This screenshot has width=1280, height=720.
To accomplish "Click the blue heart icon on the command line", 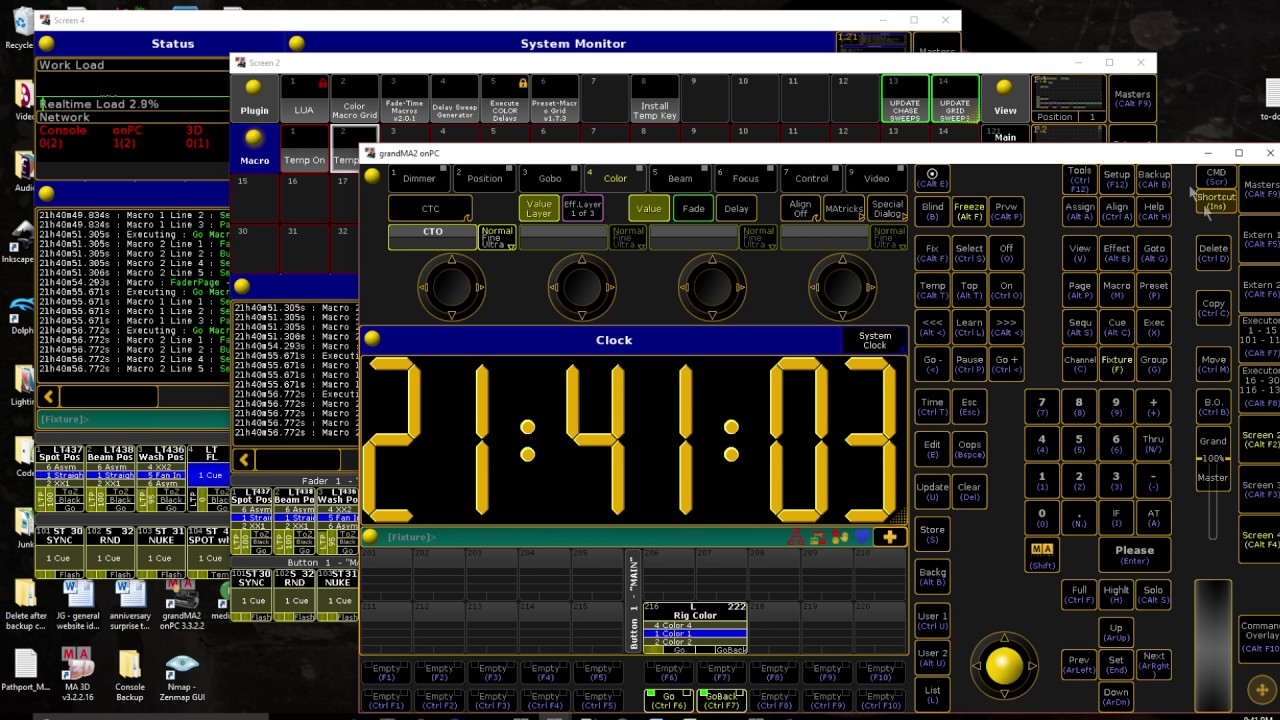I will [862, 537].
